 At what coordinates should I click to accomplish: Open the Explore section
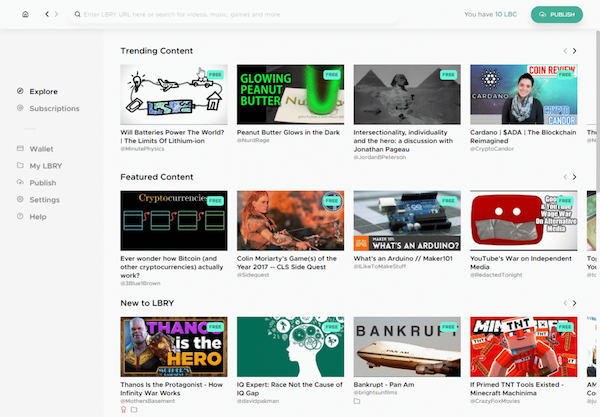pyautogui.click(x=43, y=91)
